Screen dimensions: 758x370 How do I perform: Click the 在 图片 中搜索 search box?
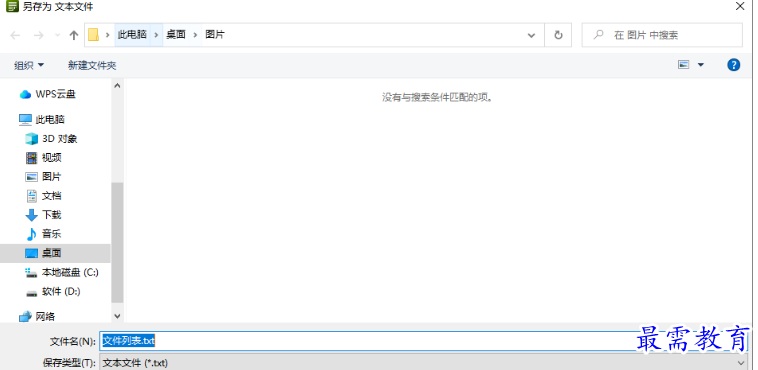point(662,35)
